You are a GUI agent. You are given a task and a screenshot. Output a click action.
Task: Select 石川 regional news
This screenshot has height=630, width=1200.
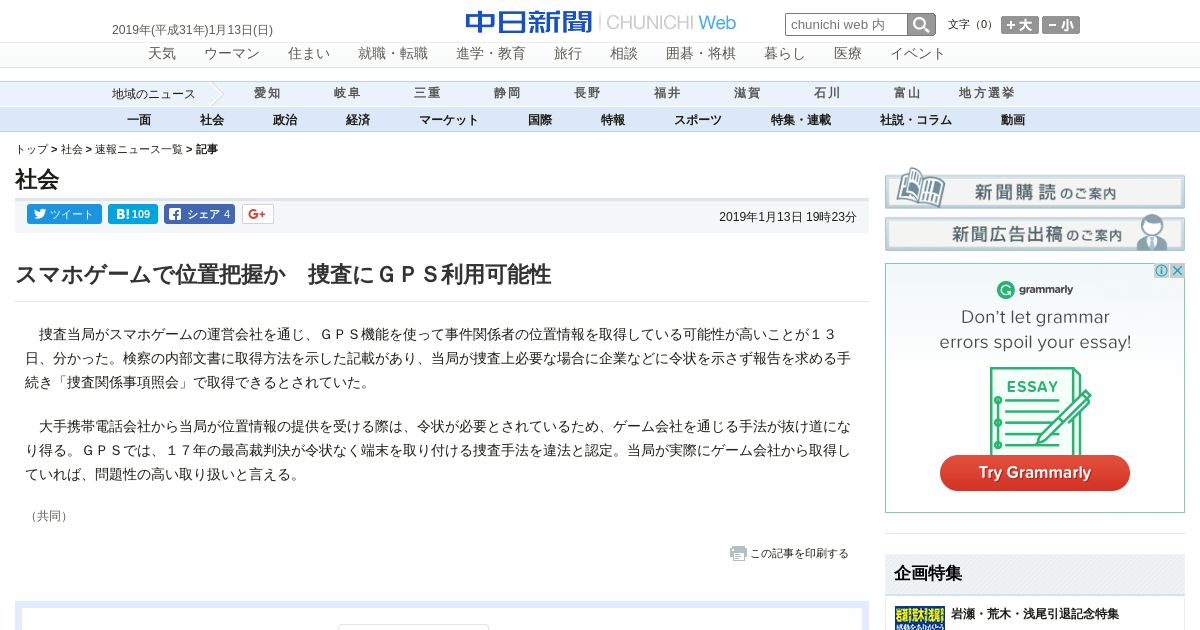point(827,93)
